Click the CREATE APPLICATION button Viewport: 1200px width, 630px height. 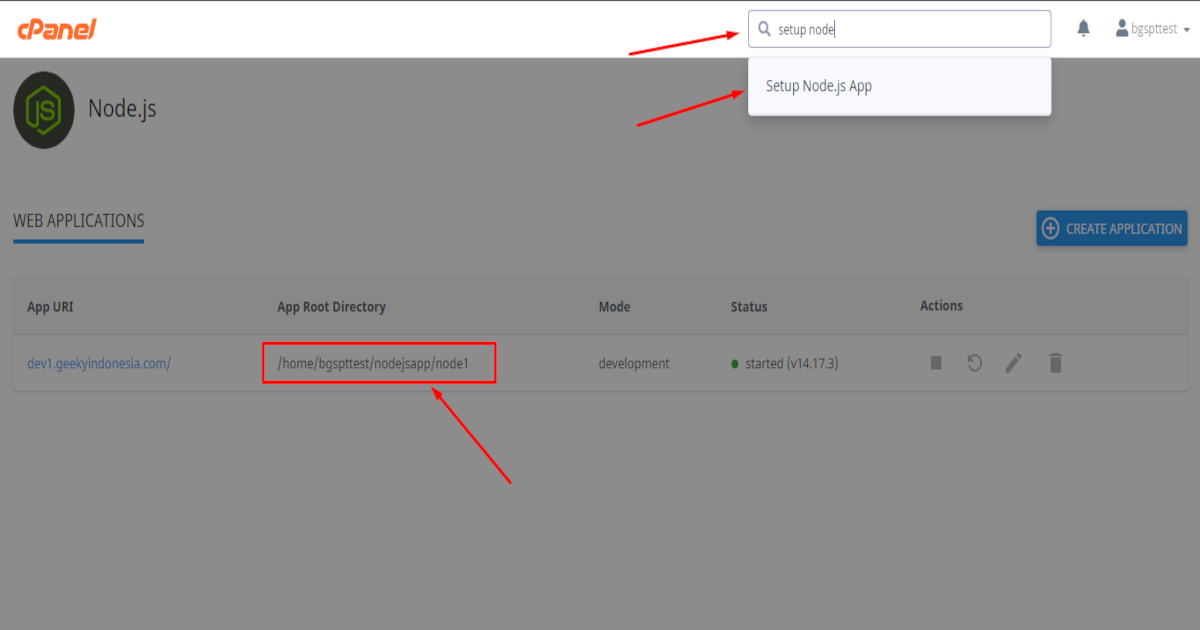(1111, 228)
